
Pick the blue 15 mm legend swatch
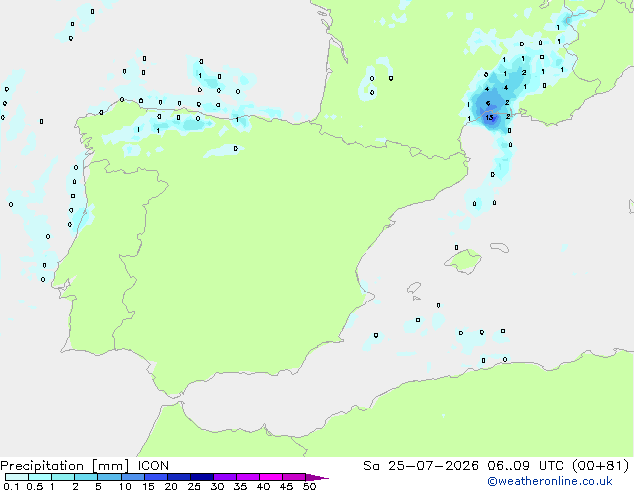pos(156,477)
